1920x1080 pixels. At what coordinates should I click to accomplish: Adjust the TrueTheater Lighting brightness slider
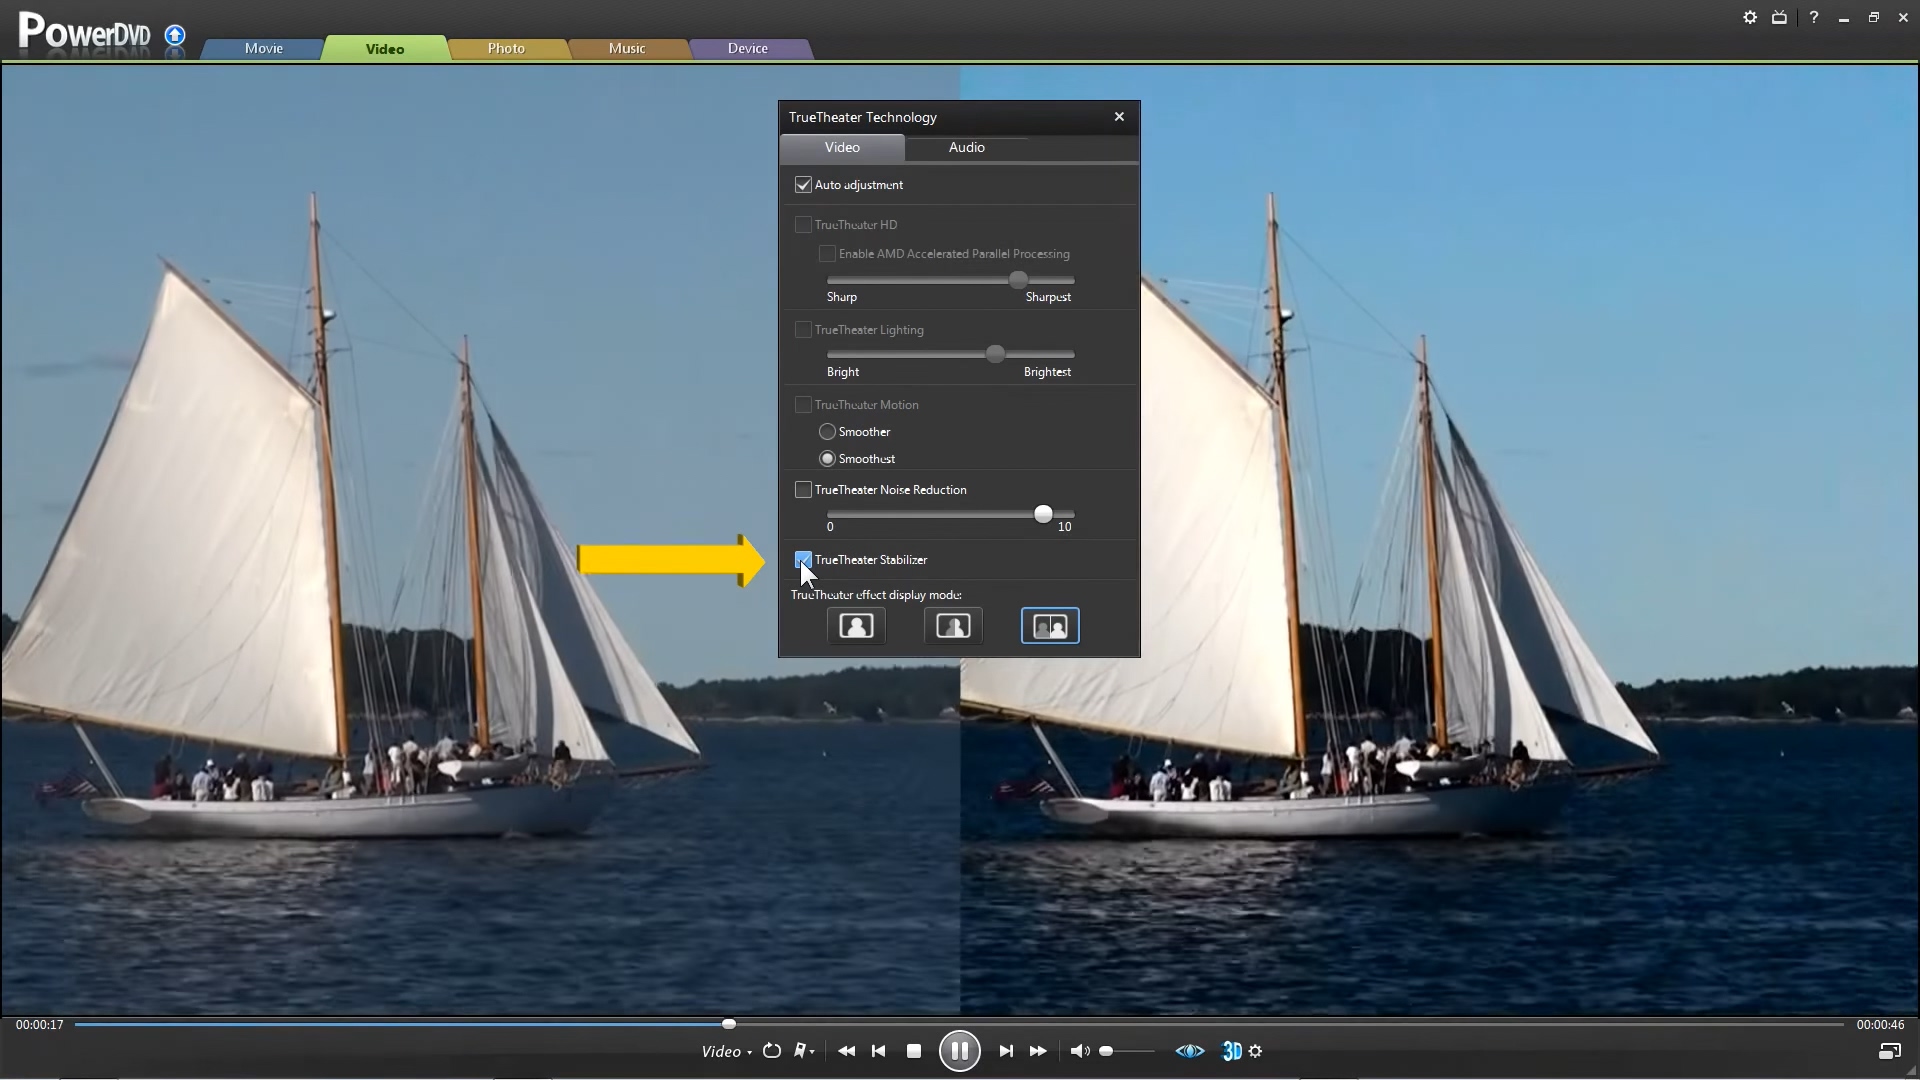click(x=995, y=354)
